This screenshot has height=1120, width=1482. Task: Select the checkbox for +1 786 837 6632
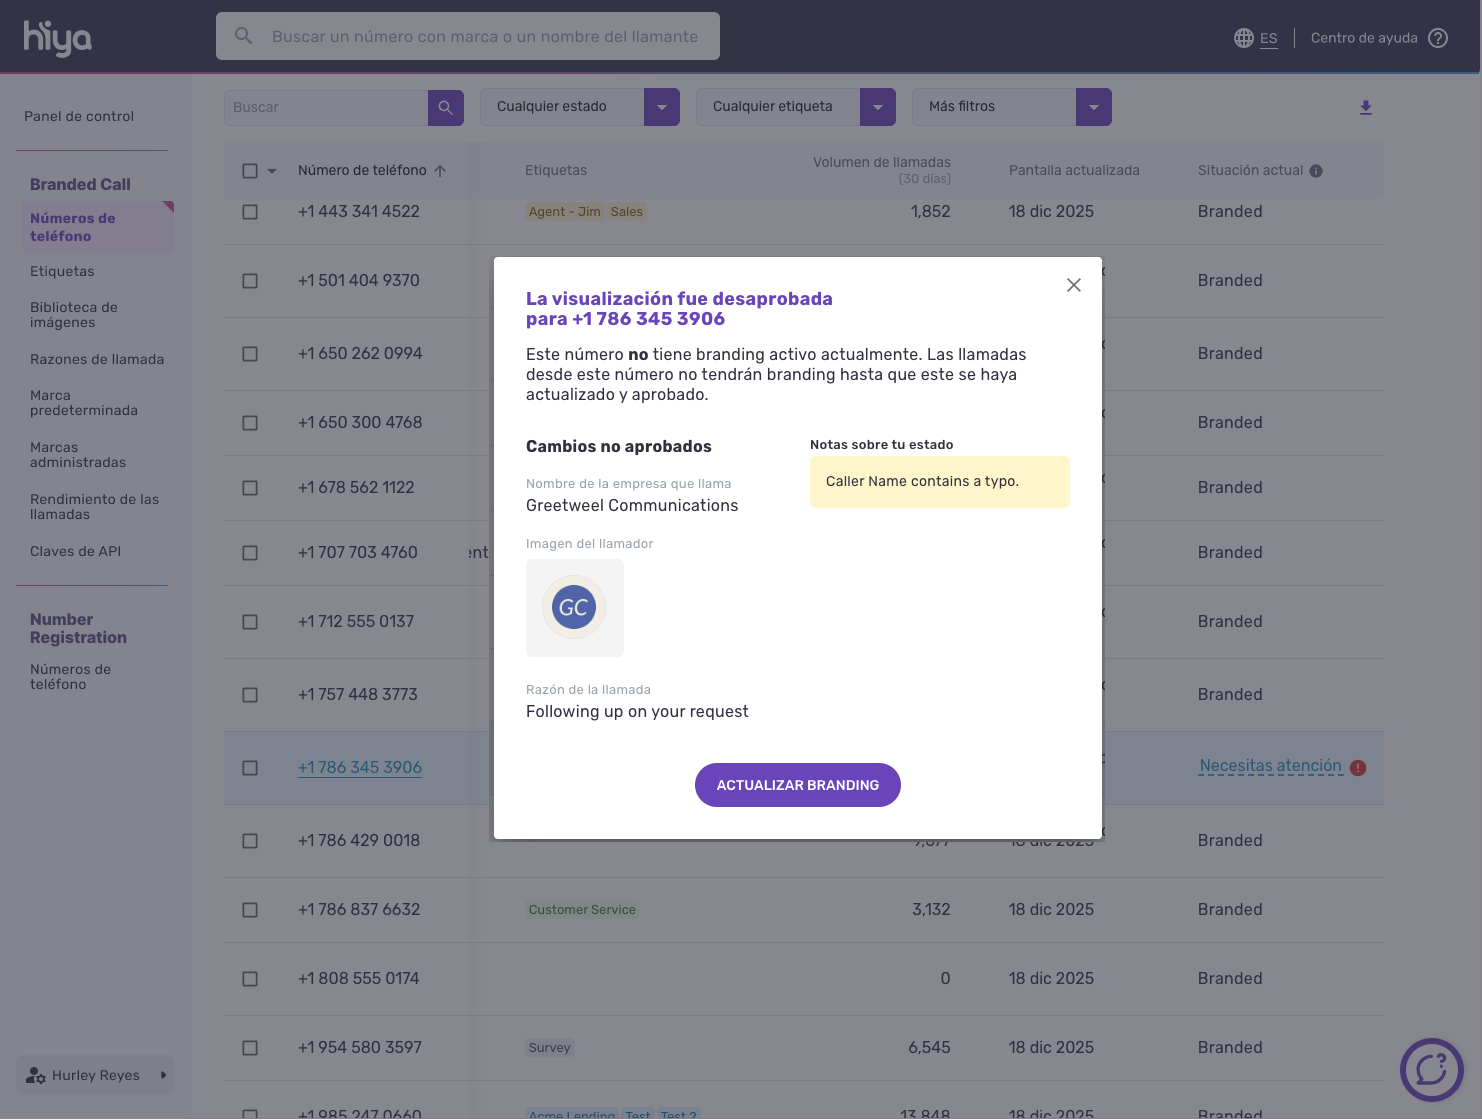click(250, 910)
